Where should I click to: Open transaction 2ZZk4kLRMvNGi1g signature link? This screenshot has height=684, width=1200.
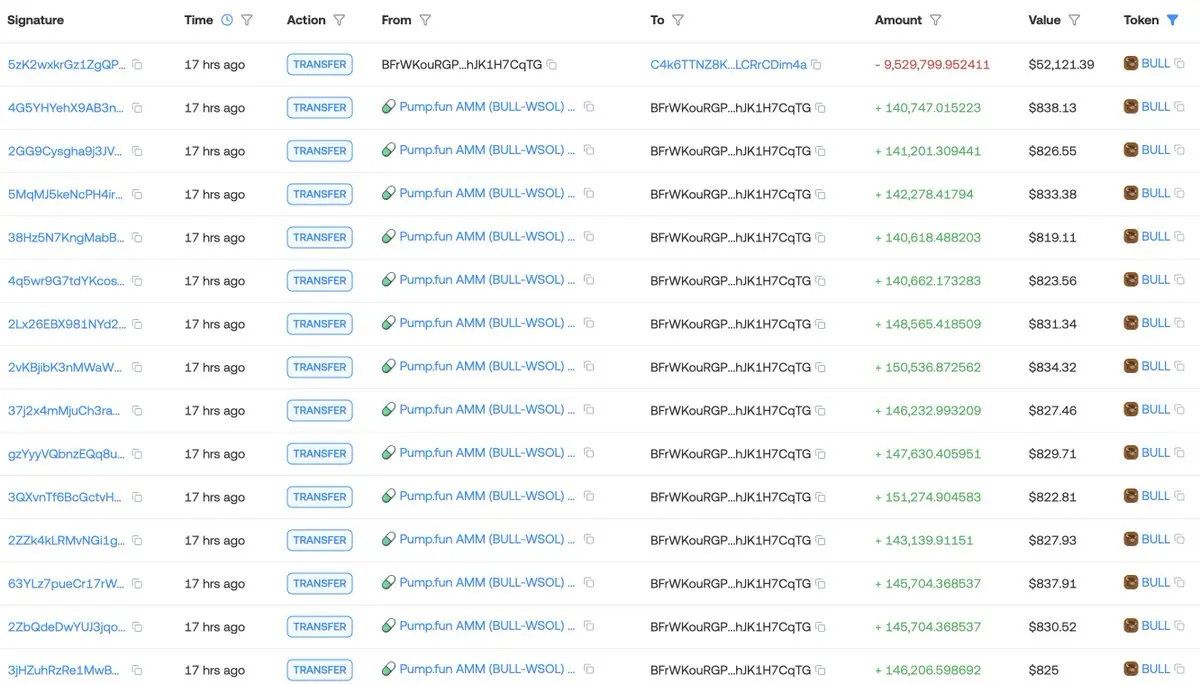click(x=67, y=540)
